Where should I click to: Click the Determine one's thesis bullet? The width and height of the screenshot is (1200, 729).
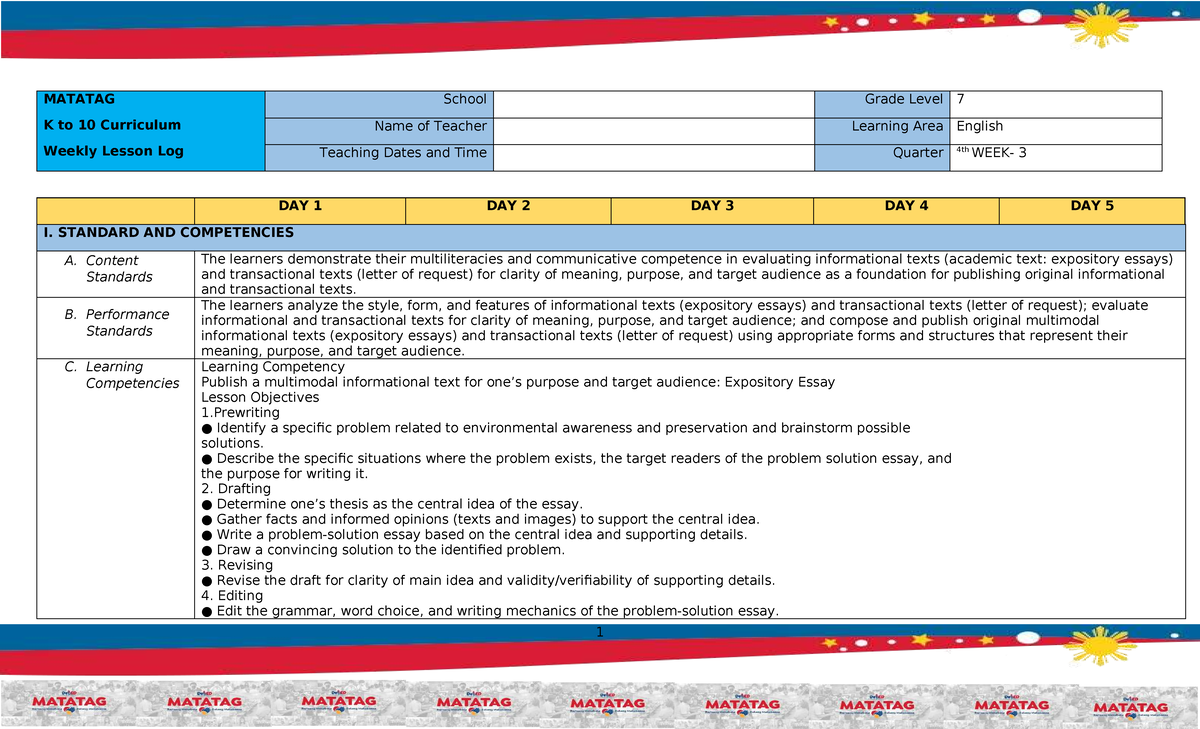(x=392, y=504)
